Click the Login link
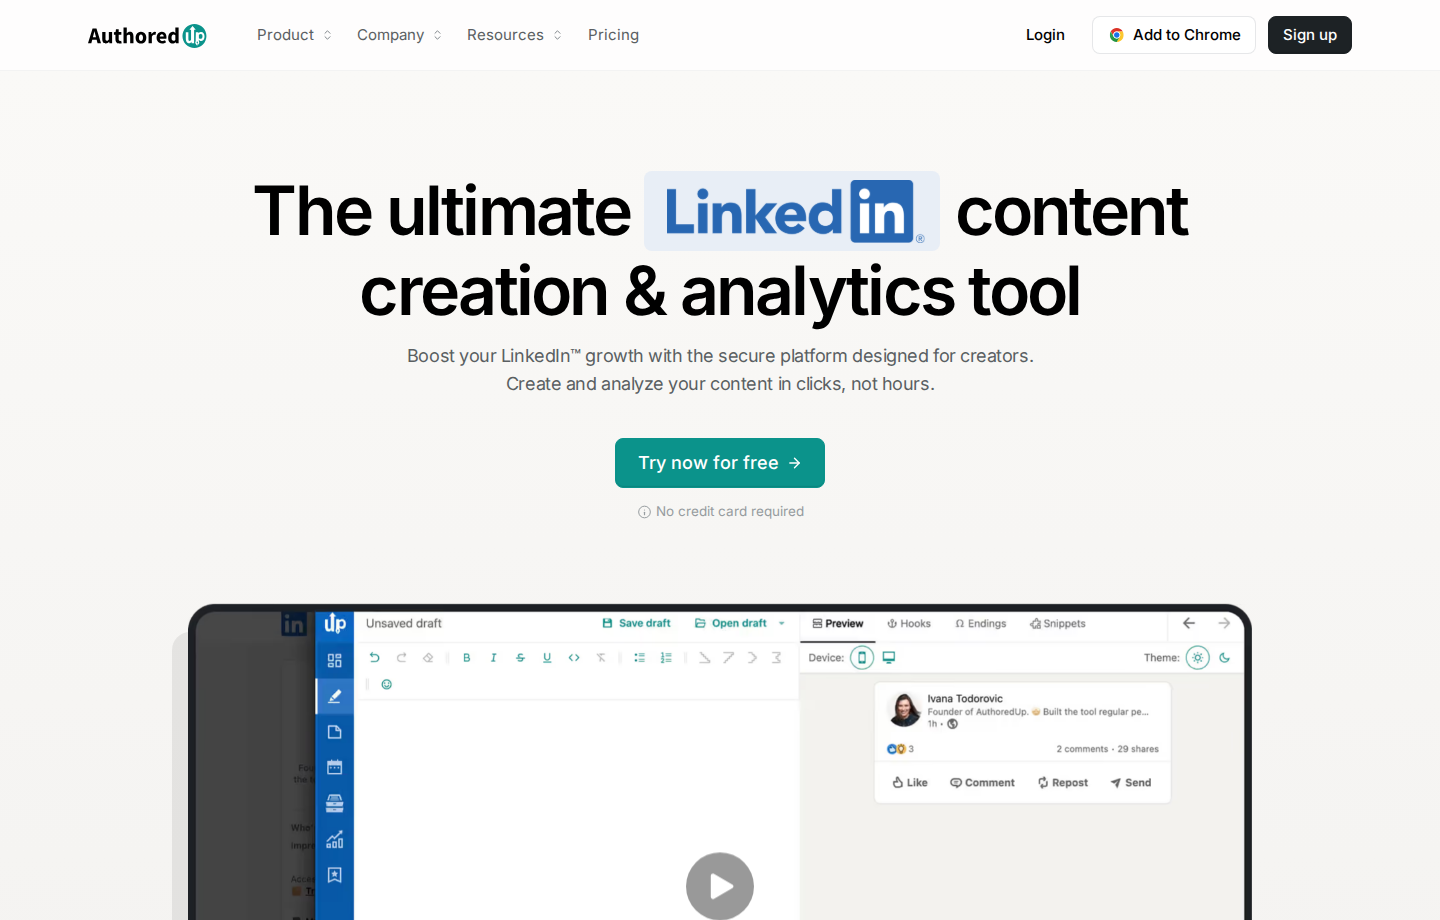This screenshot has width=1440, height=920. (x=1045, y=35)
